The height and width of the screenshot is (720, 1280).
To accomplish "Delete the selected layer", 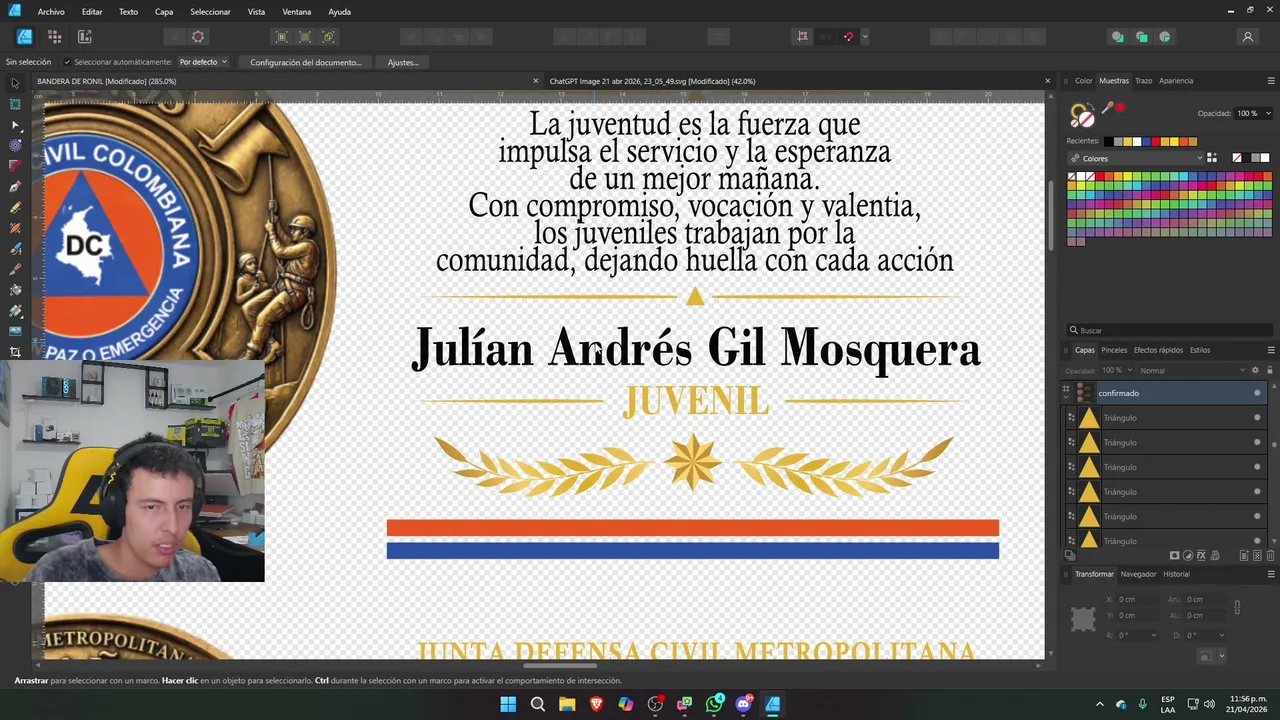I will [1271, 555].
